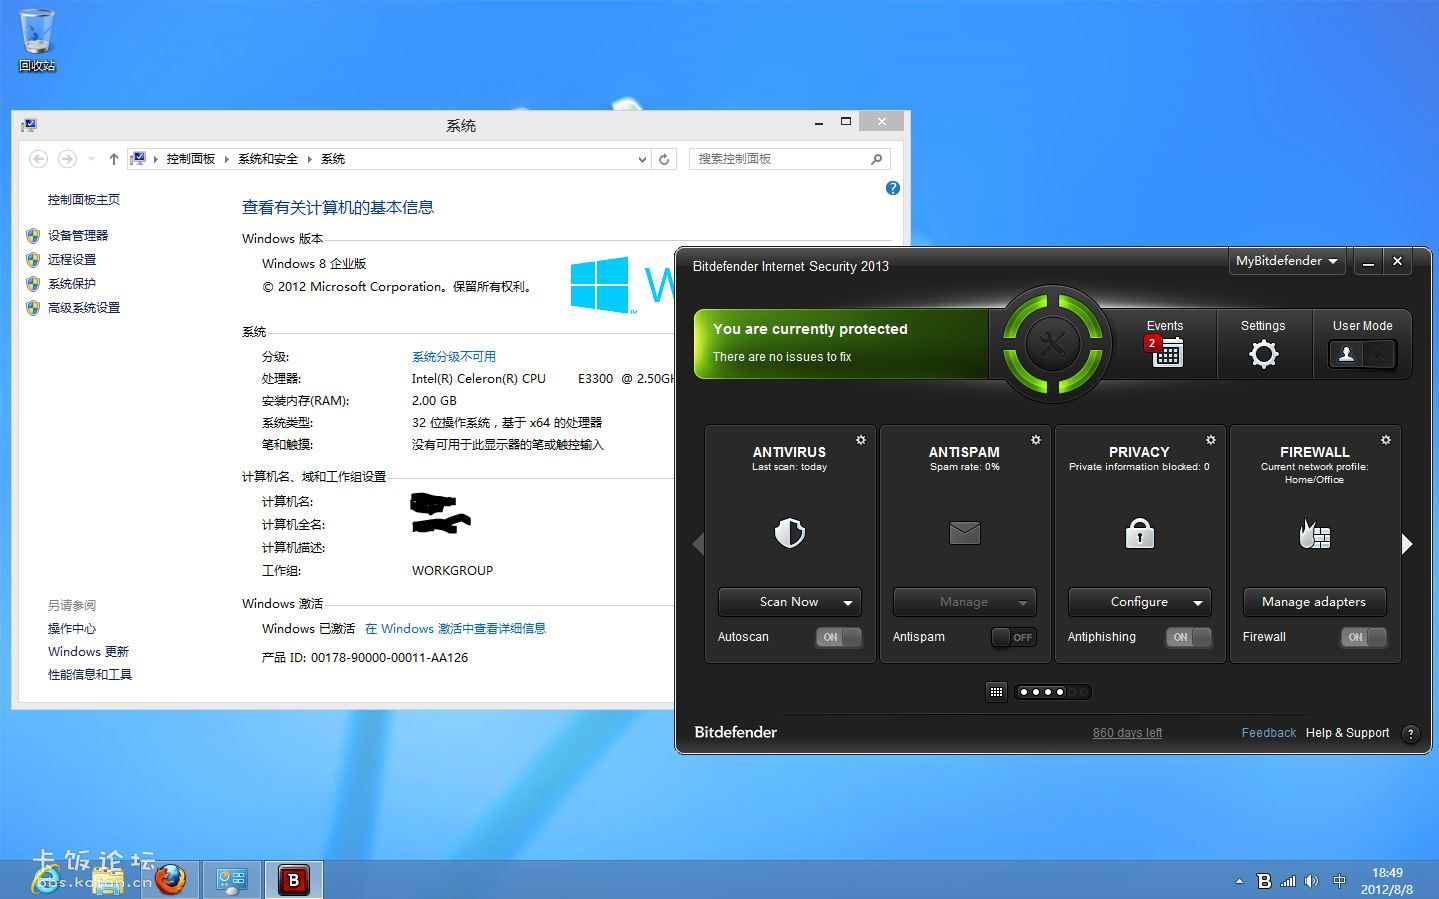Click the Antivirus shield icon
The image size is (1439, 899).
(x=789, y=533)
